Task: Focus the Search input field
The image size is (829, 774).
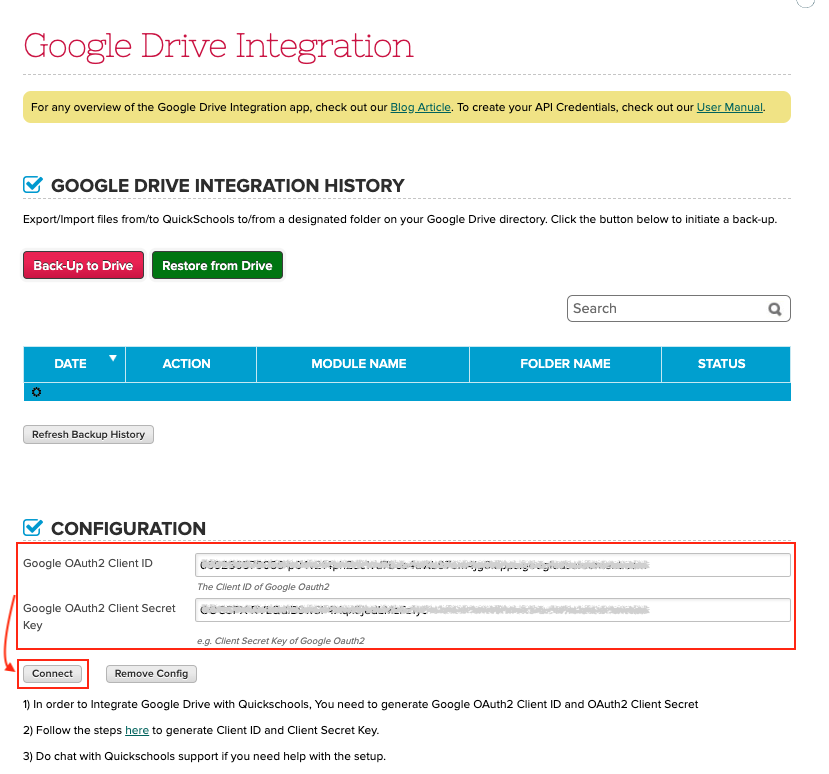Action: click(x=679, y=309)
